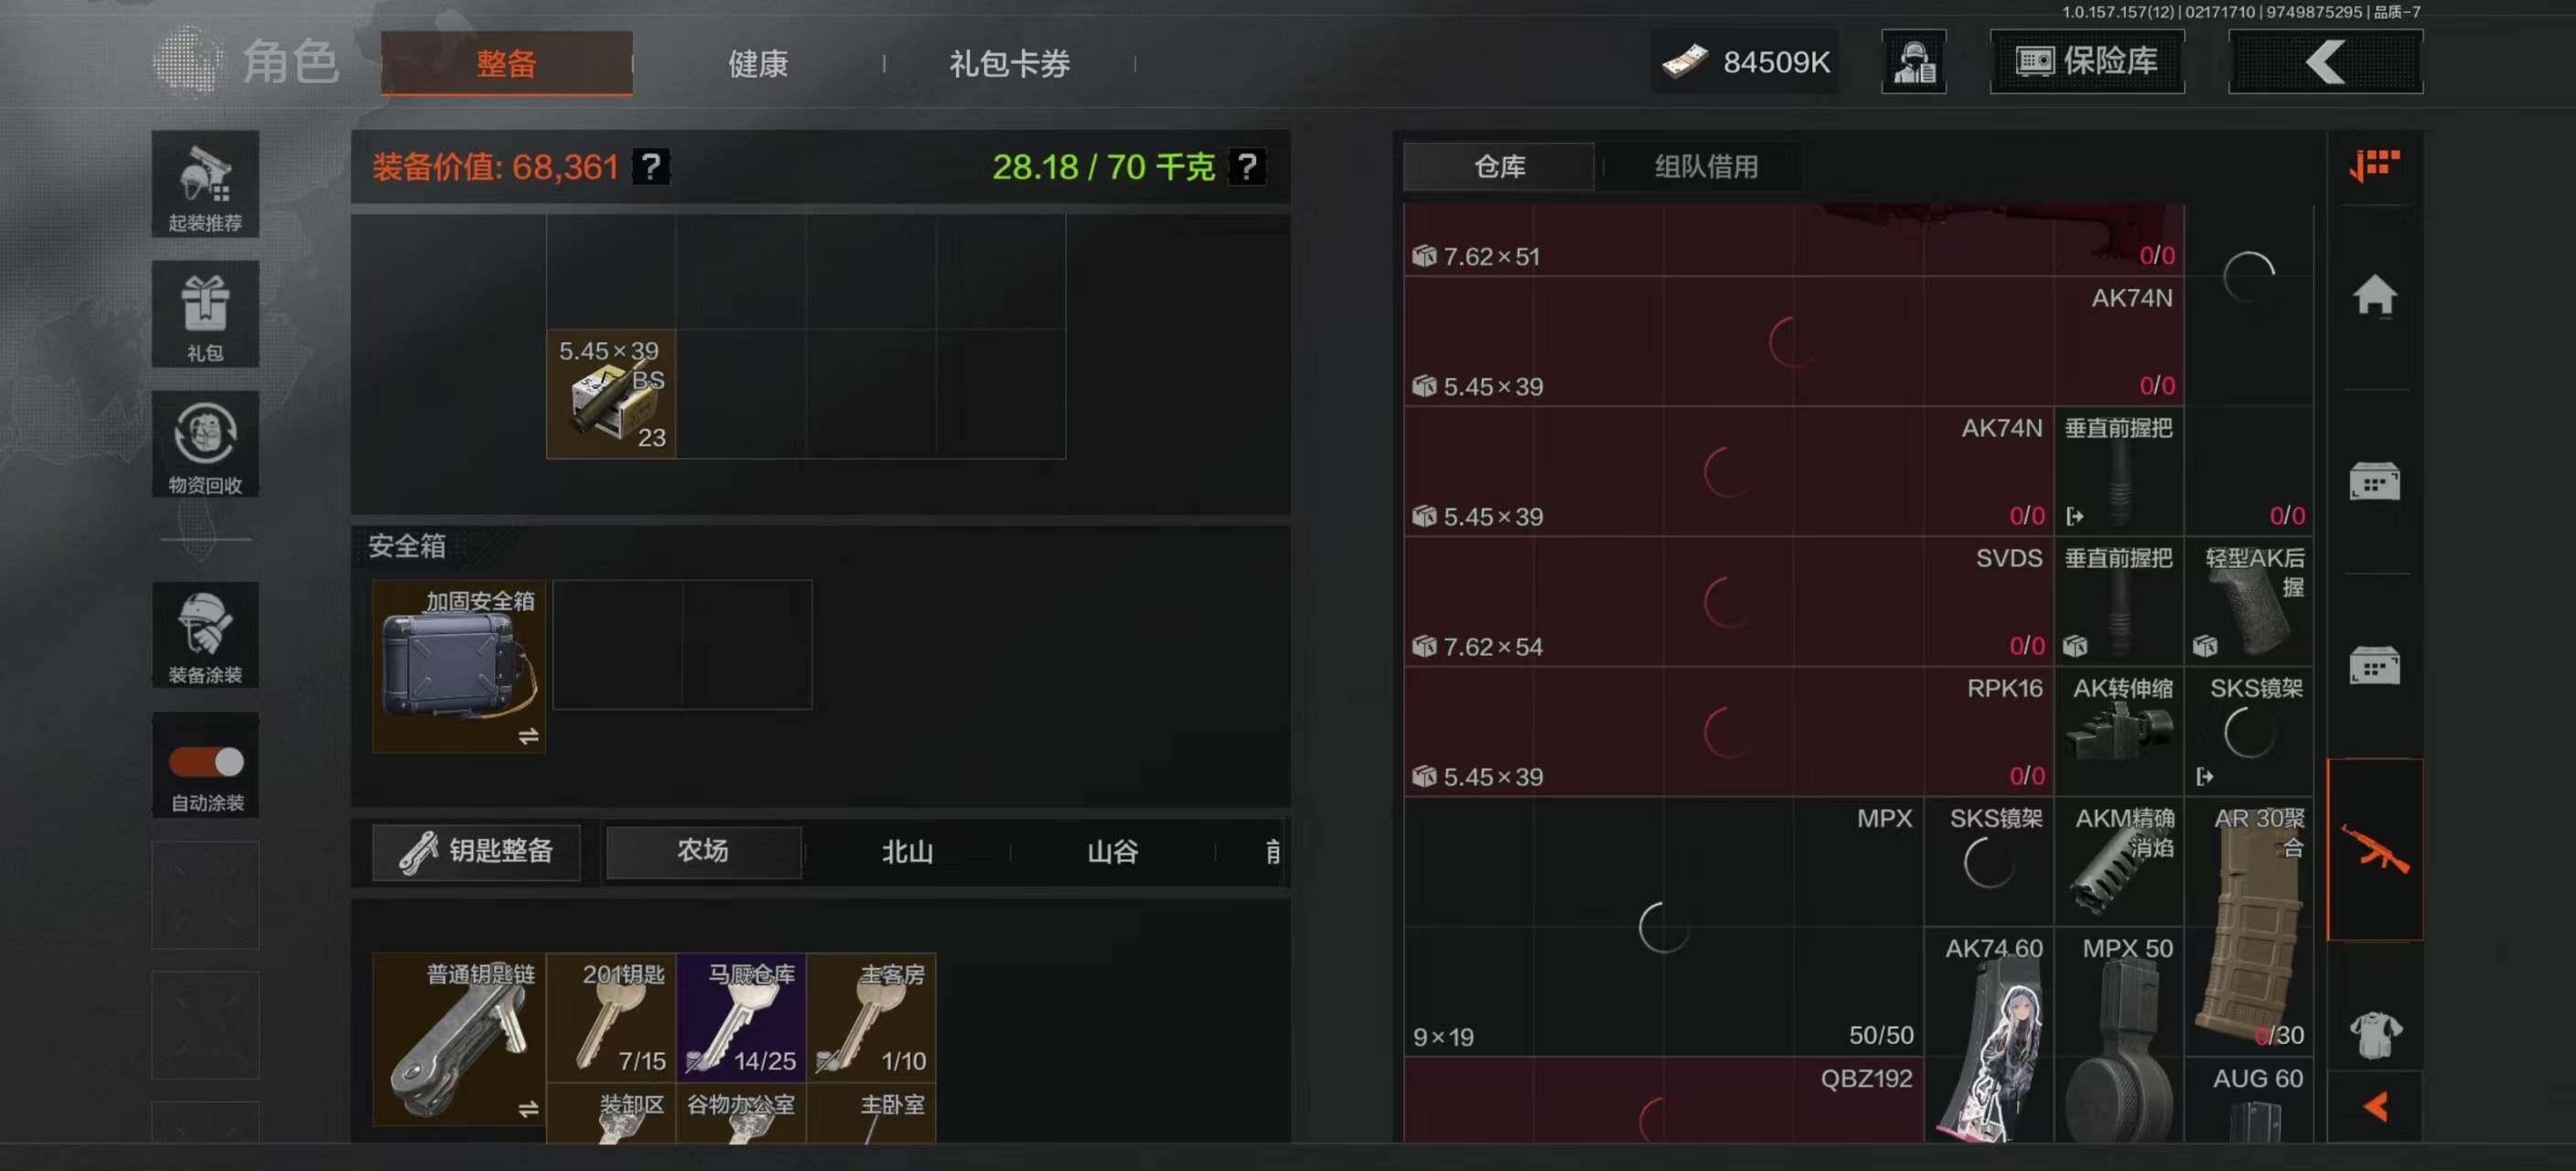The height and width of the screenshot is (1171, 2576).
Task: Expand sidebar with the small orange arrow
Action: tap(2376, 1106)
